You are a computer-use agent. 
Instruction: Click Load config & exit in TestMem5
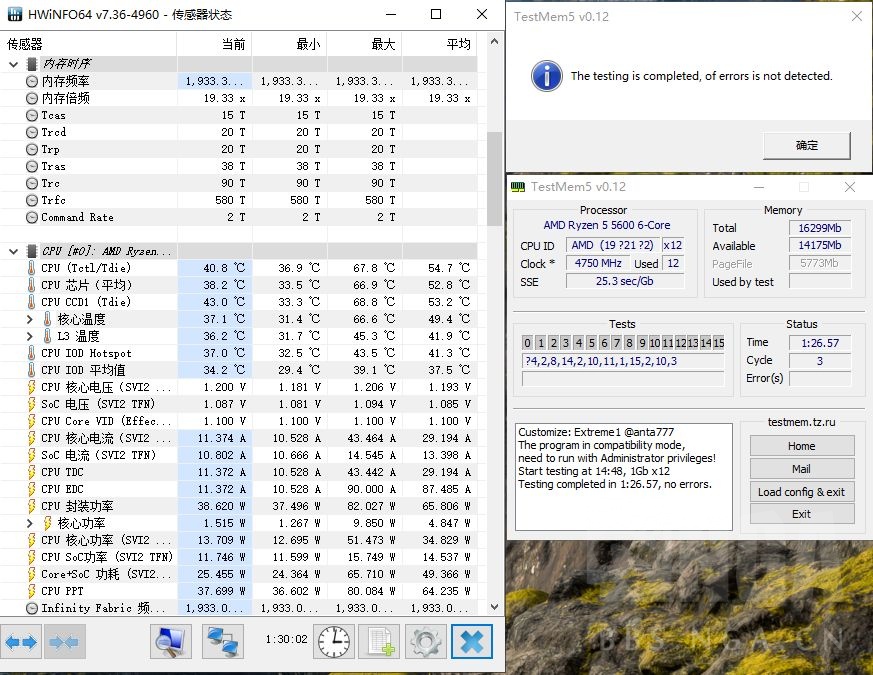click(x=801, y=492)
